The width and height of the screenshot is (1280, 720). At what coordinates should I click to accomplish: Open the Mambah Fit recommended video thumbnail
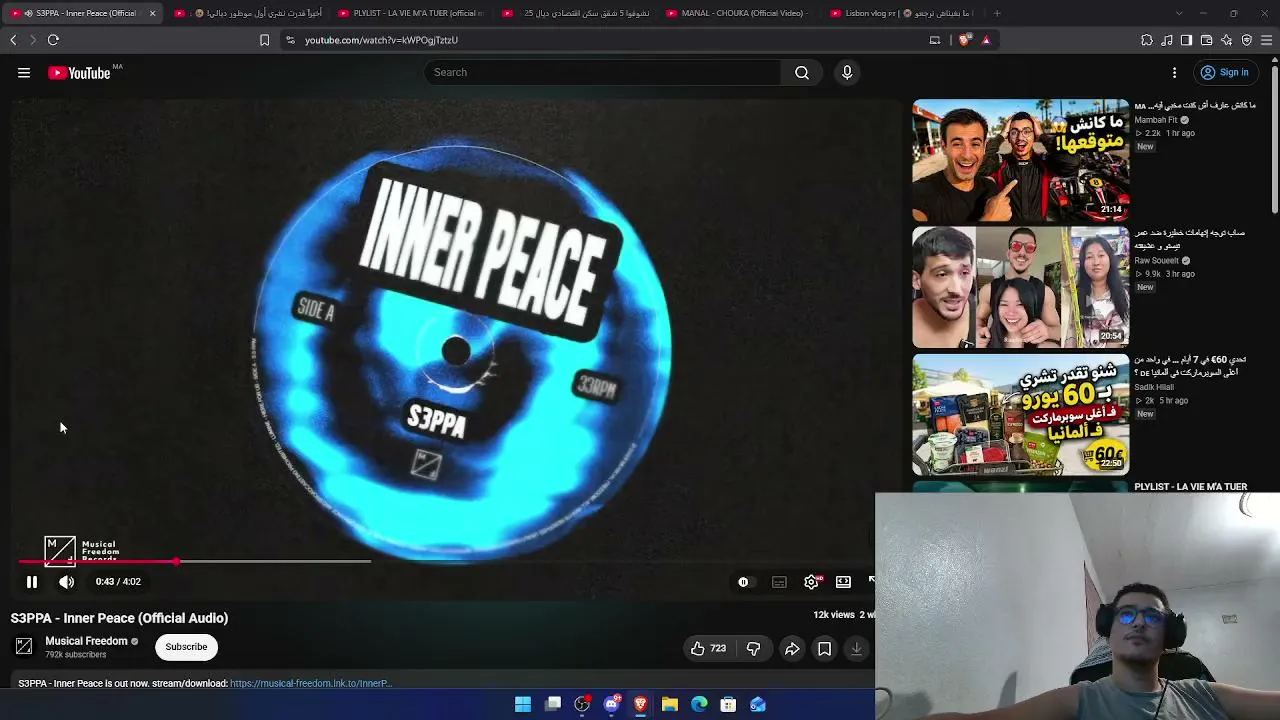pyautogui.click(x=1020, y=160)
